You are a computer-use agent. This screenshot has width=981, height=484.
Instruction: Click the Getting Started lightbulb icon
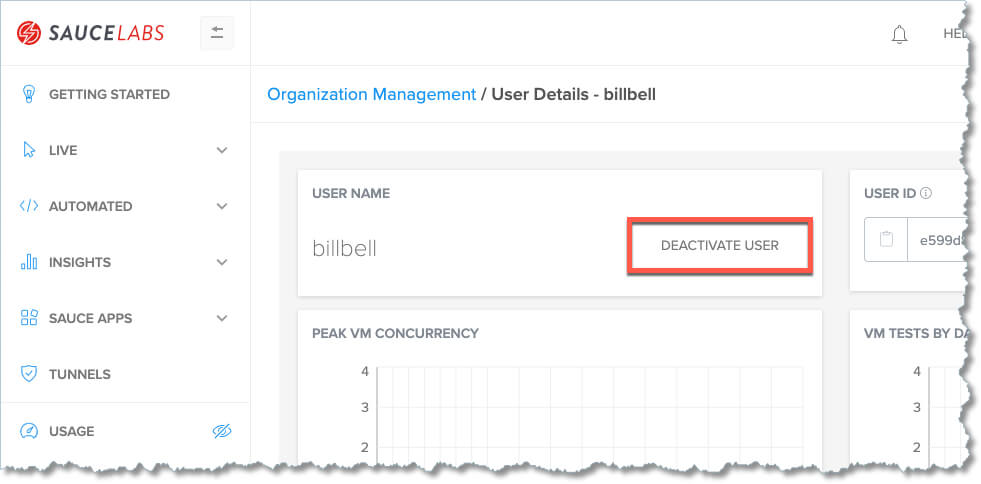(29, 94)
